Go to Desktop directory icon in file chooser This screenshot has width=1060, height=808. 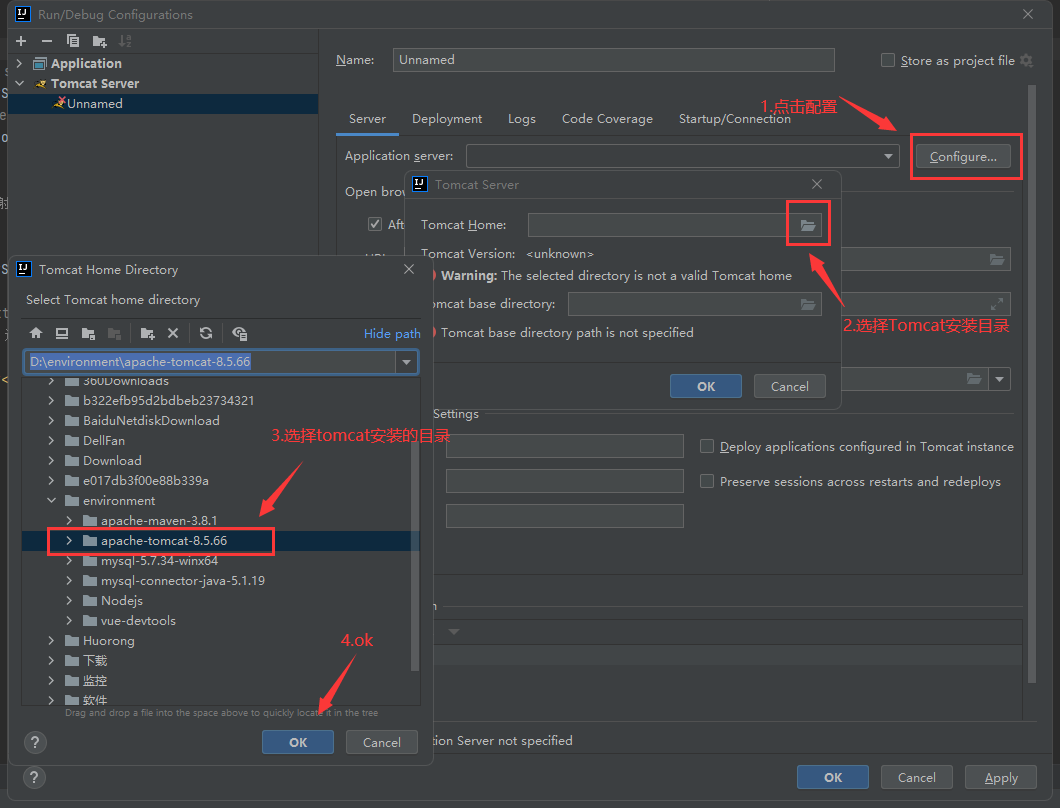click(x=62, y=333)
